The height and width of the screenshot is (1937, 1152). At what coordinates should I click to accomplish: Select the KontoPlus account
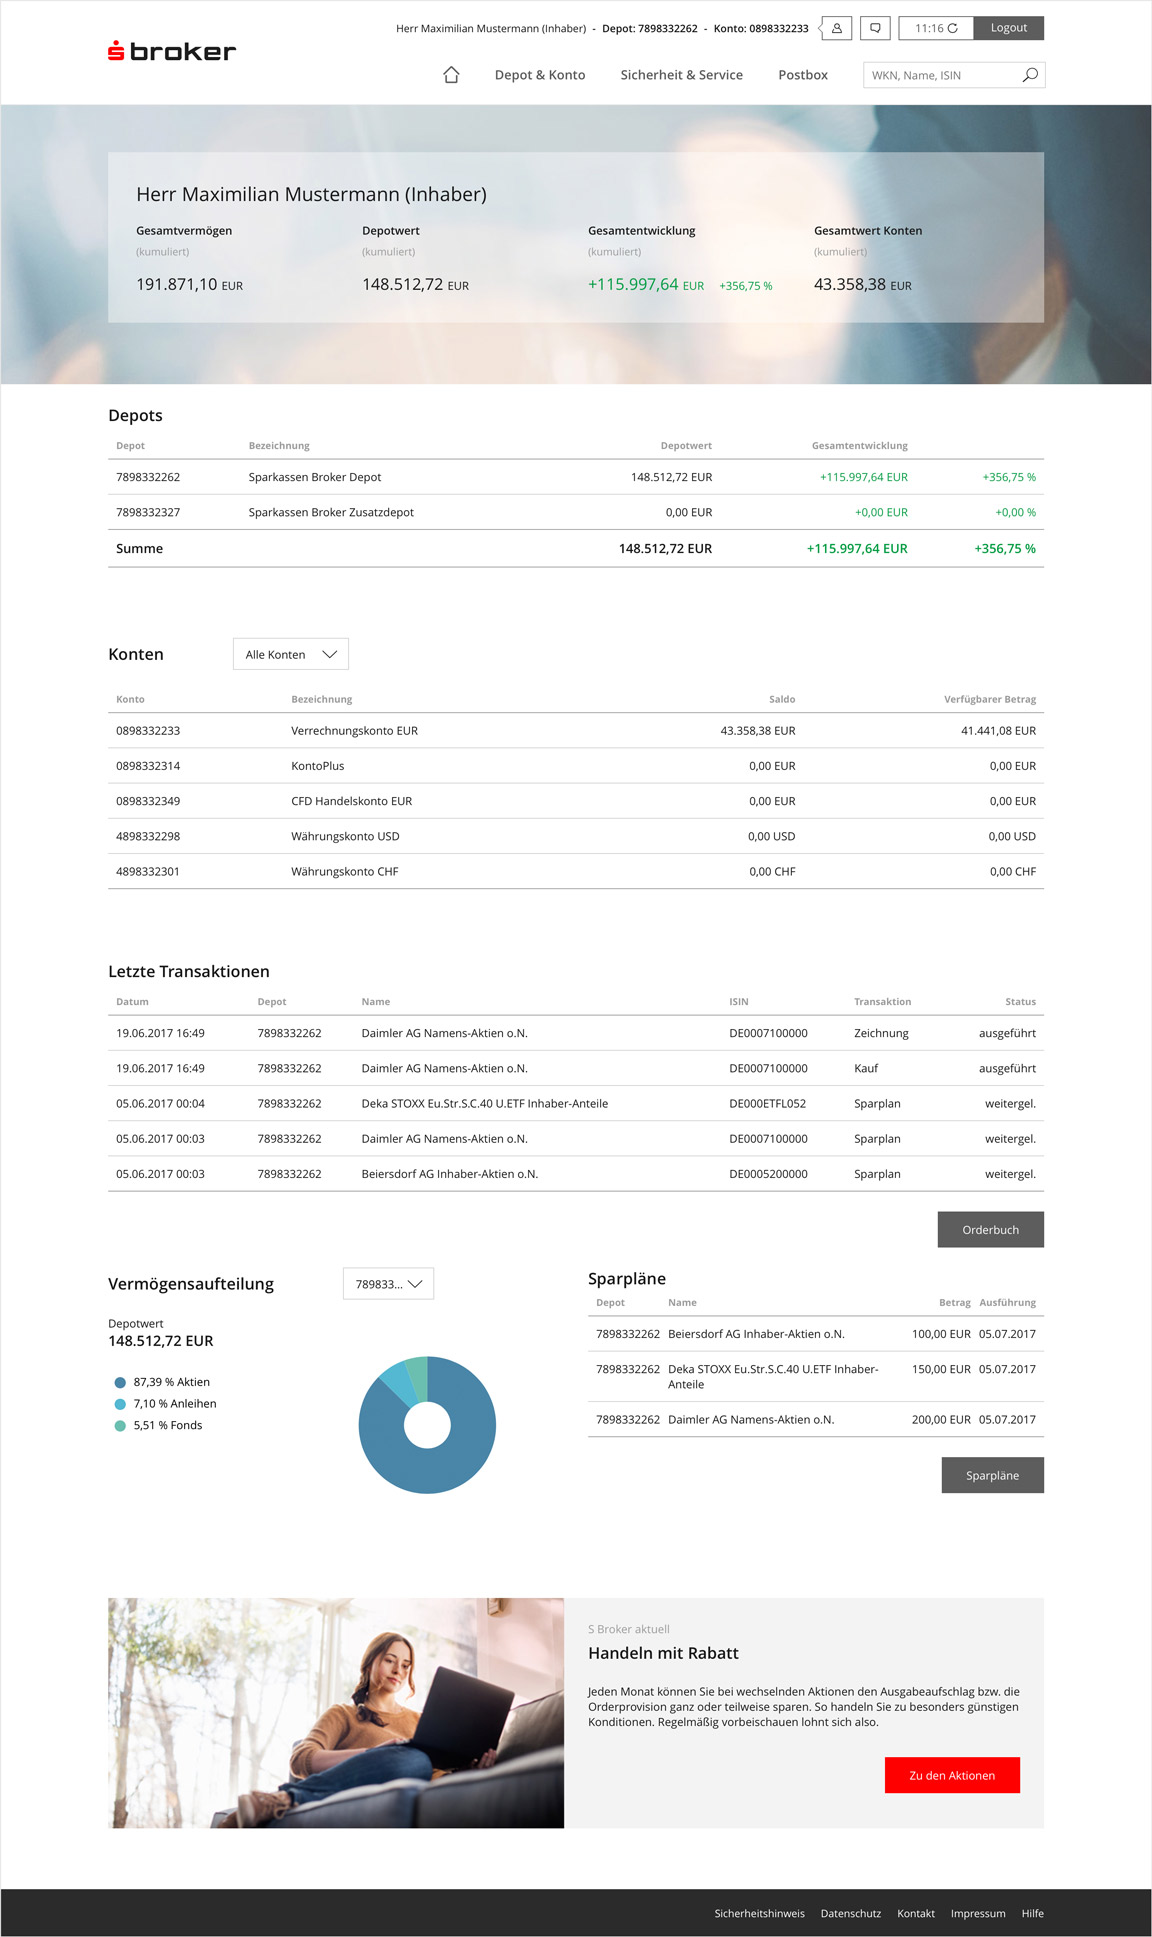318,766
